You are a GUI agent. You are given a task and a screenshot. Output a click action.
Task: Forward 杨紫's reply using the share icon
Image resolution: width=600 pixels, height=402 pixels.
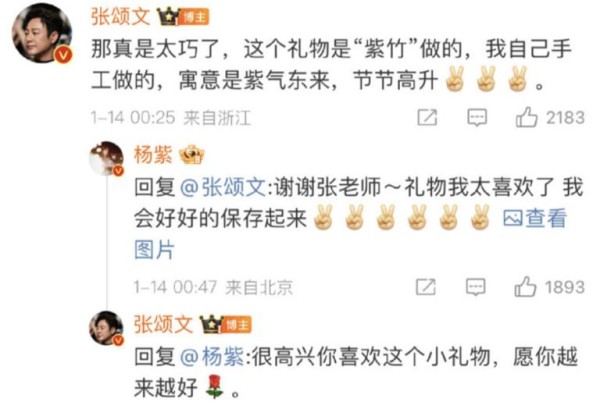click(426, 287)
